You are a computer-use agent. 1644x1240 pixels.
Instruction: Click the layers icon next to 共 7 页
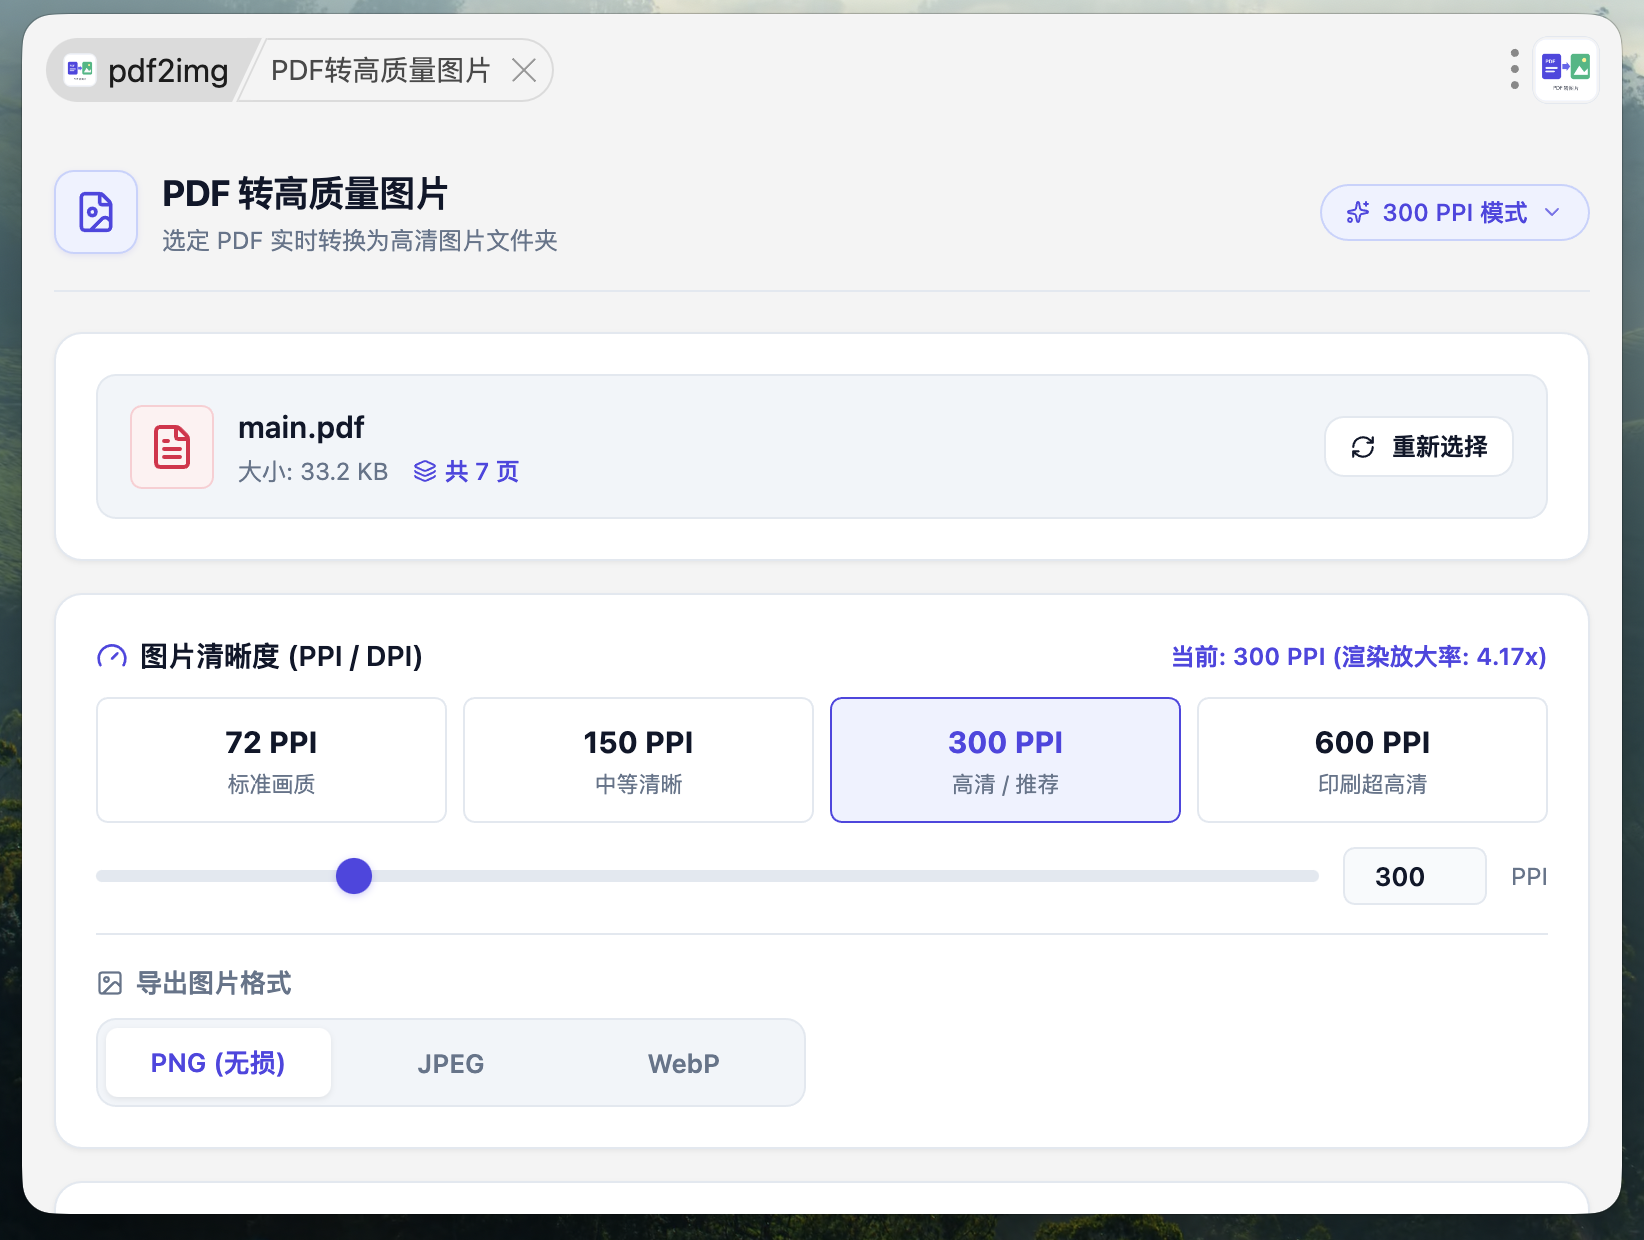click(425, 471)
